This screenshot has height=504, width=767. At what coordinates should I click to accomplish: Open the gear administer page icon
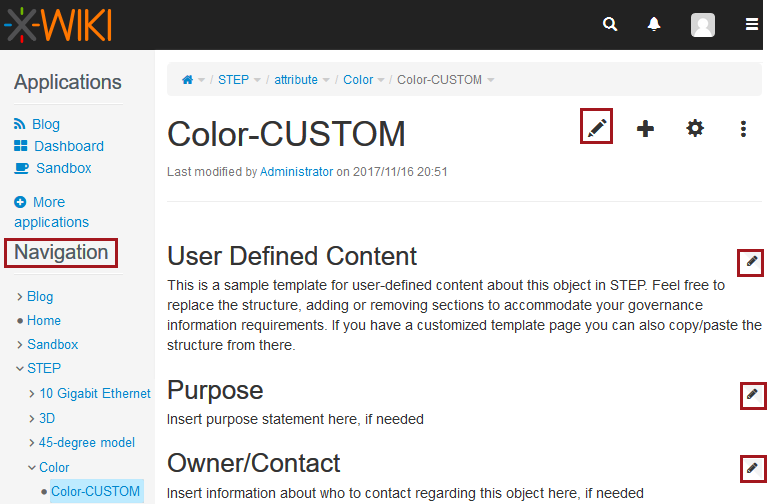click(695, 128)
